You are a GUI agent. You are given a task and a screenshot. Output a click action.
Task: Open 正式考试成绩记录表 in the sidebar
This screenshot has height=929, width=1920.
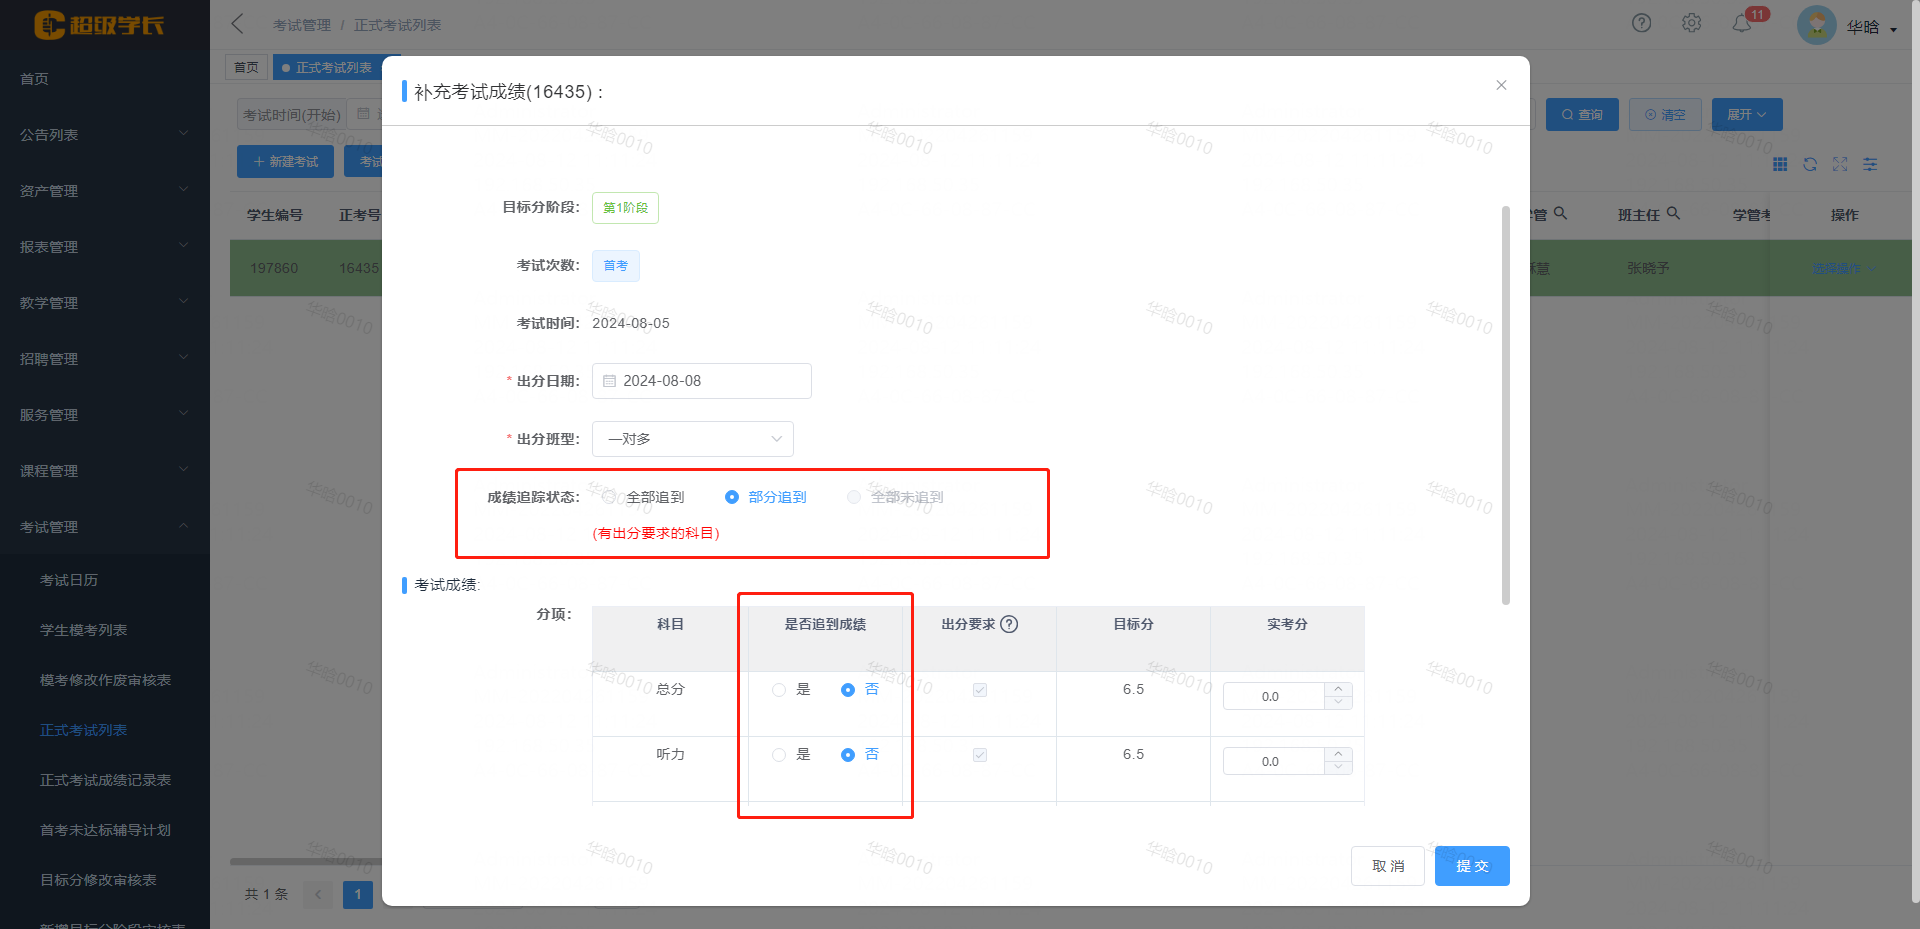[x=104, y=780]
